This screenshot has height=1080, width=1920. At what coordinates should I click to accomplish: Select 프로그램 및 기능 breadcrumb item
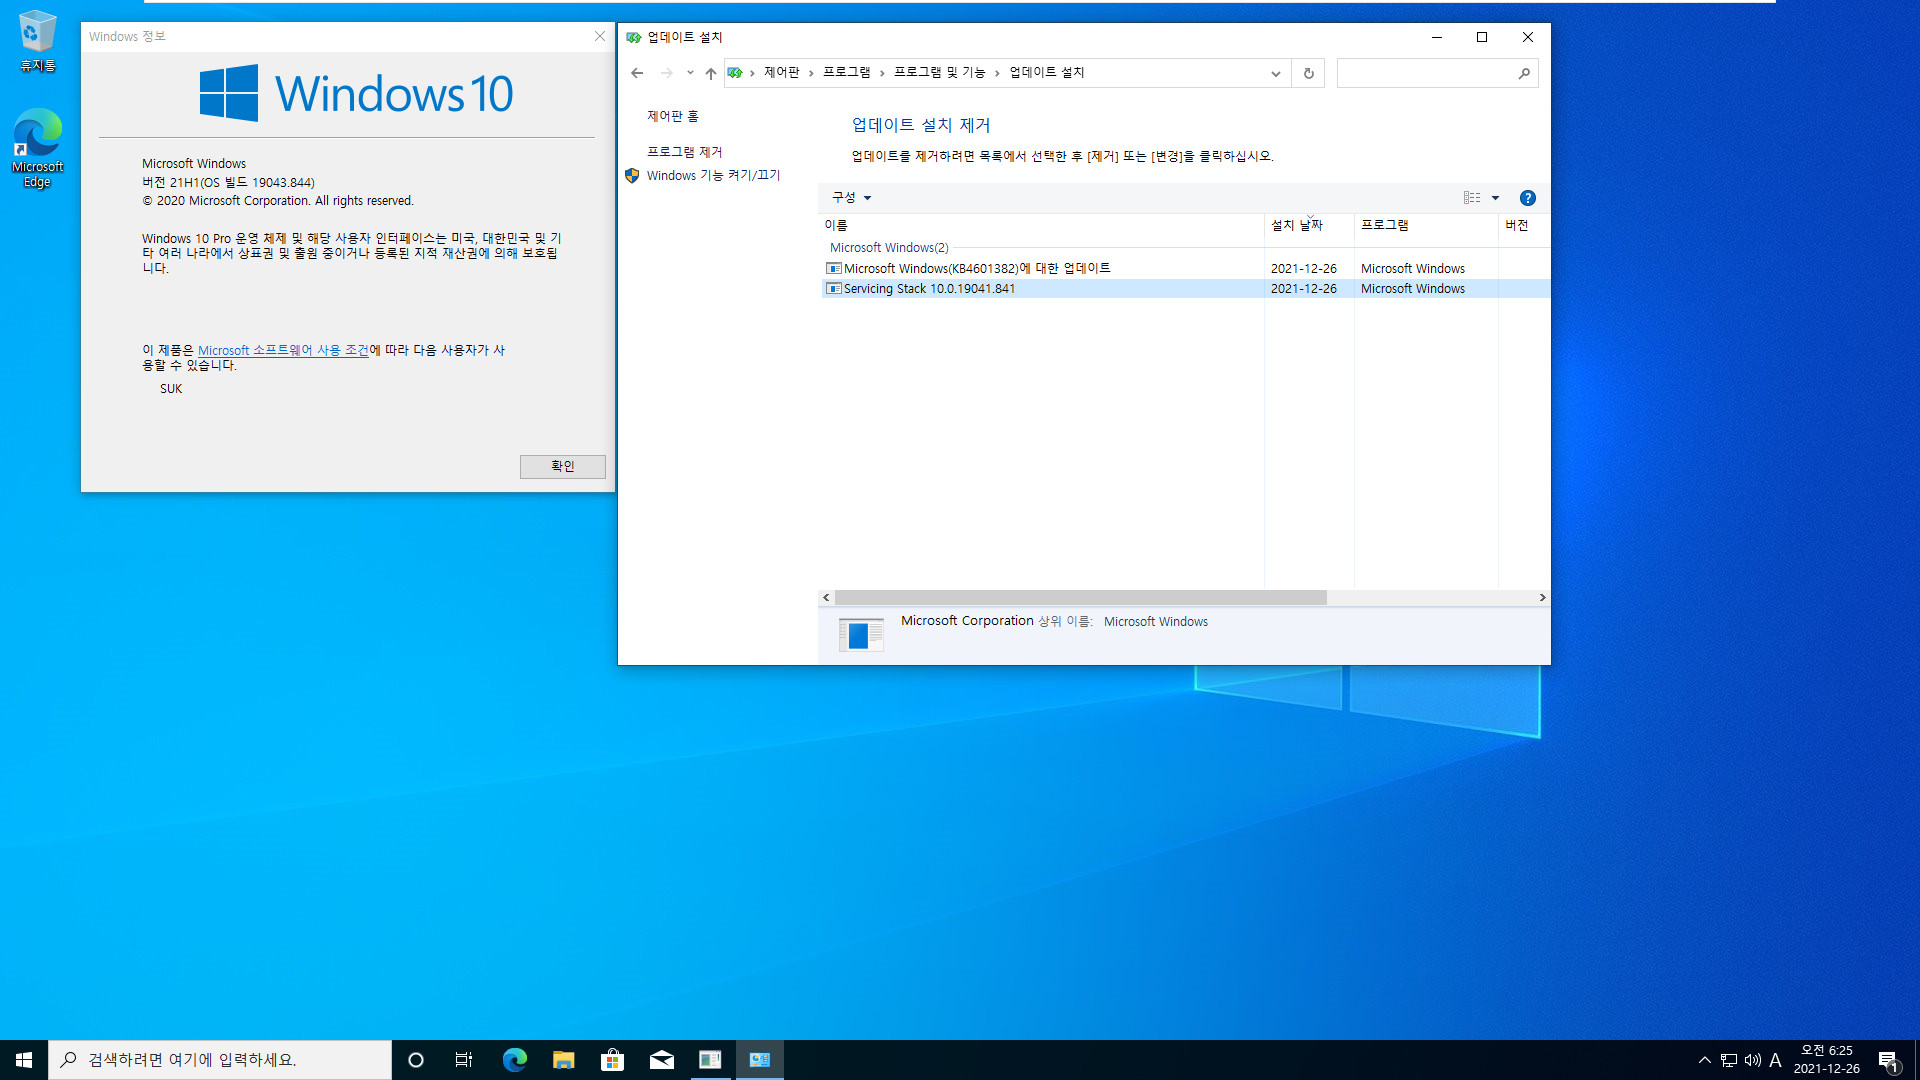(x=939, y=73)
